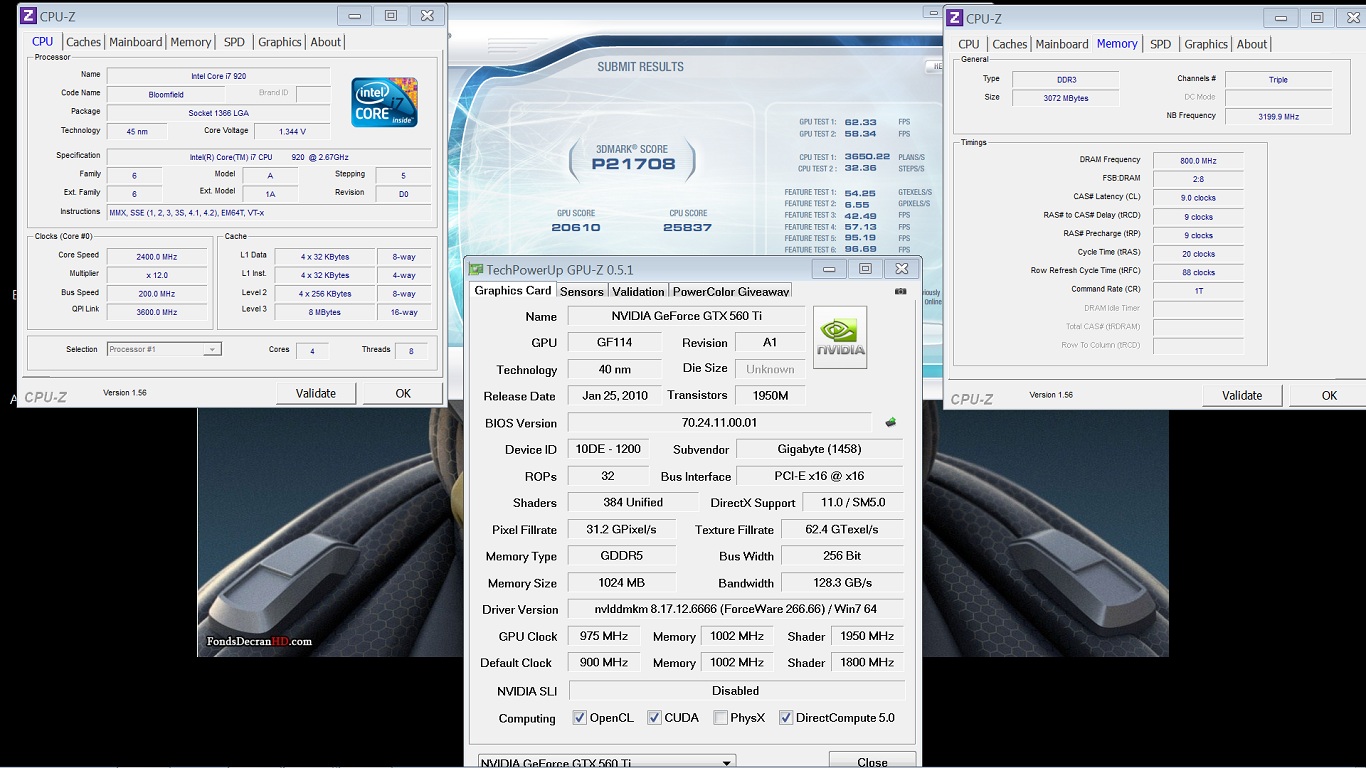
Task: Open SPD tab in left CPU-Z window
Action: (x=234, y=42)
